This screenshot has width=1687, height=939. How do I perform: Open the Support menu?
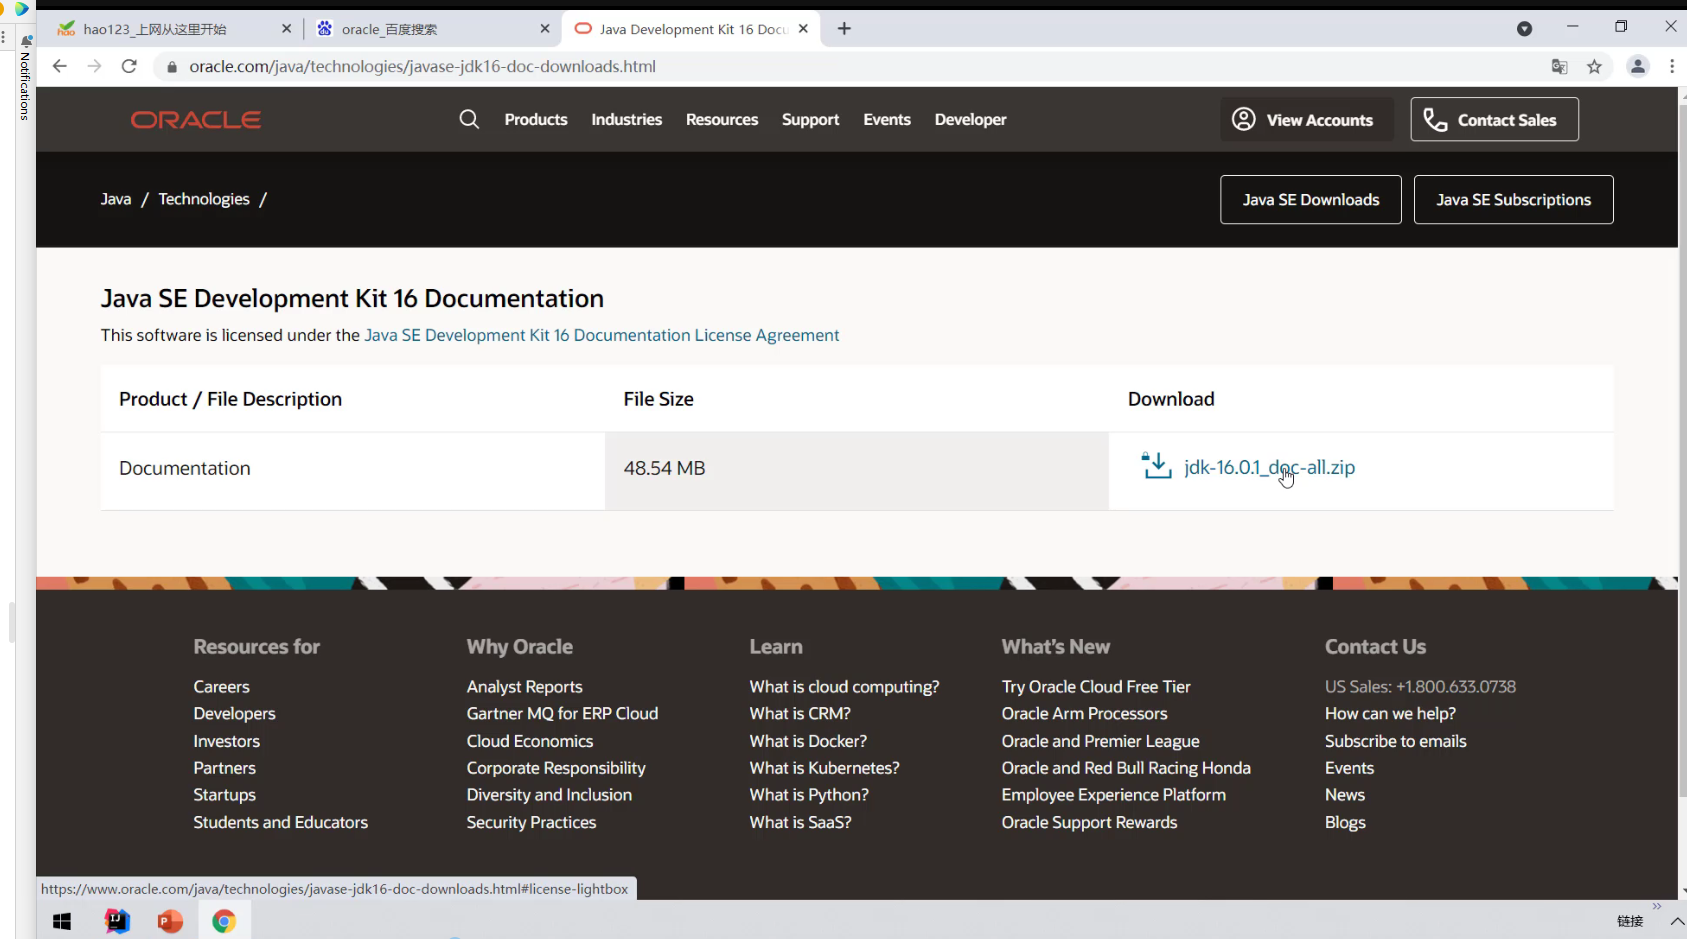click(811, 120)
